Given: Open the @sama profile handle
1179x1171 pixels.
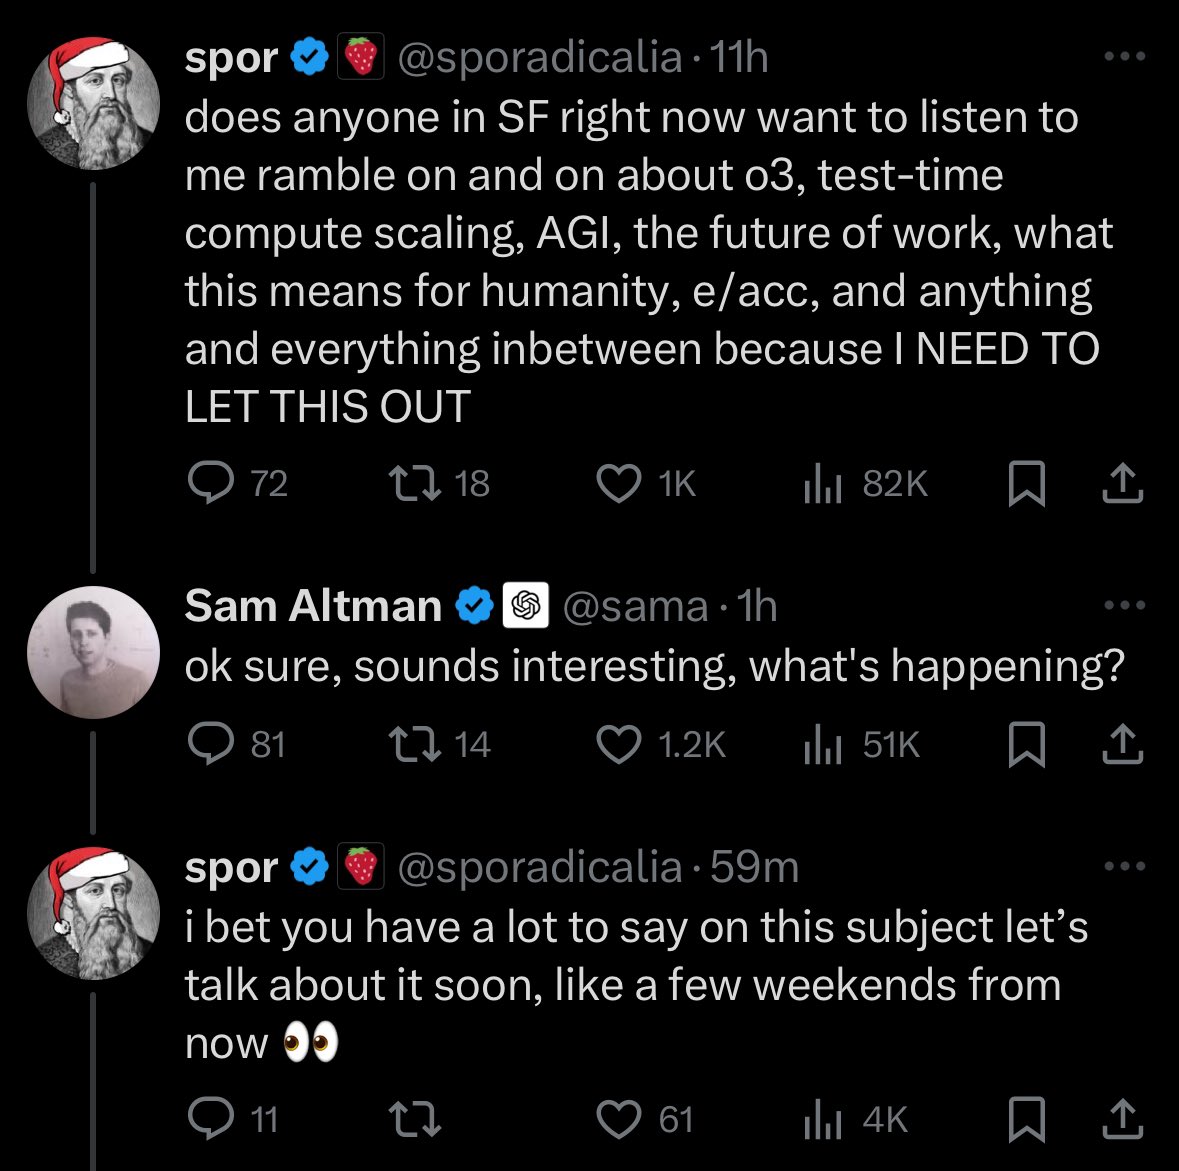Looking at the screenshot, I should point(635,606).
